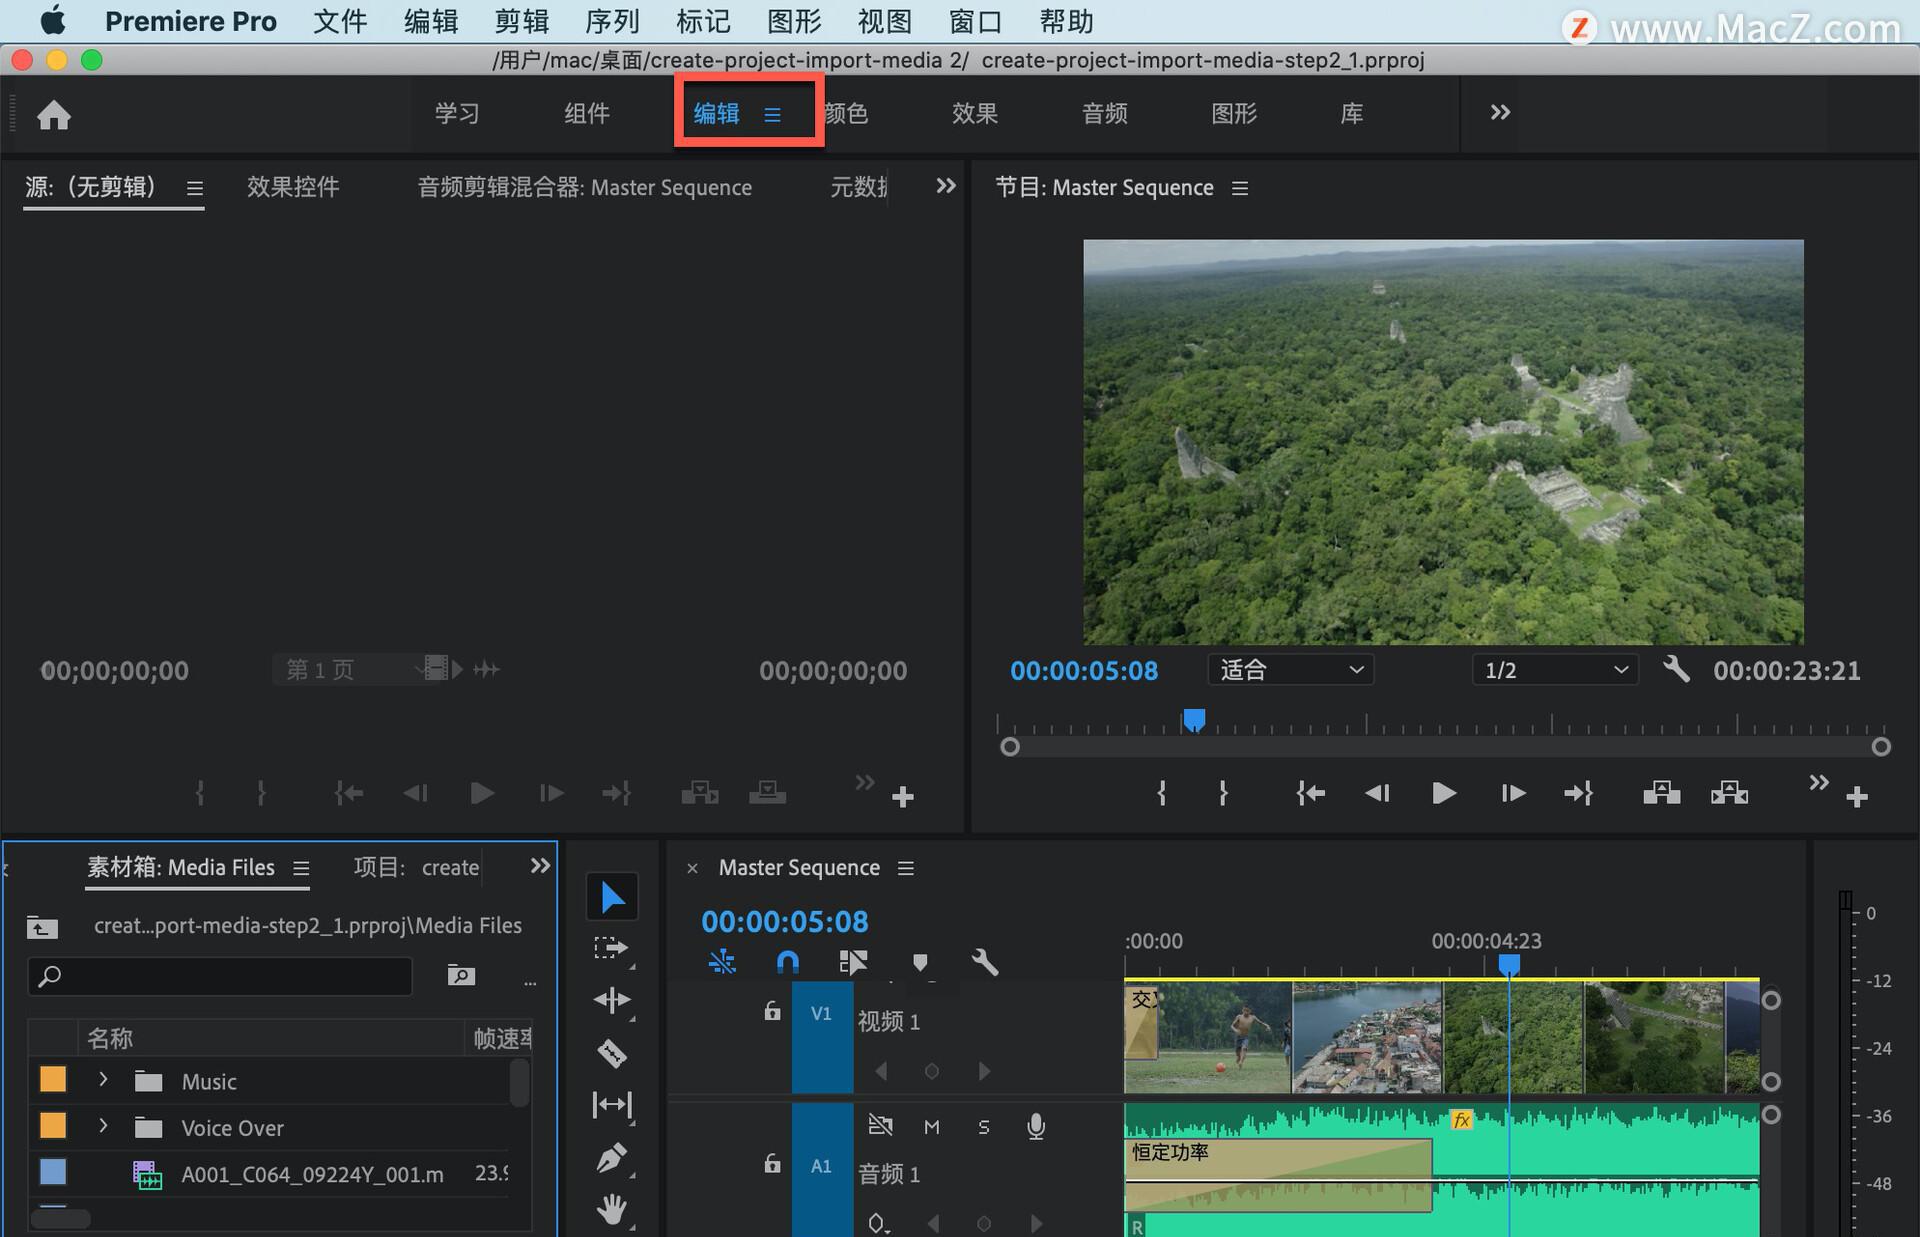Select the Razor tool
Viewport: 1920px width, 1237px height.
(x=611, y=1053)
